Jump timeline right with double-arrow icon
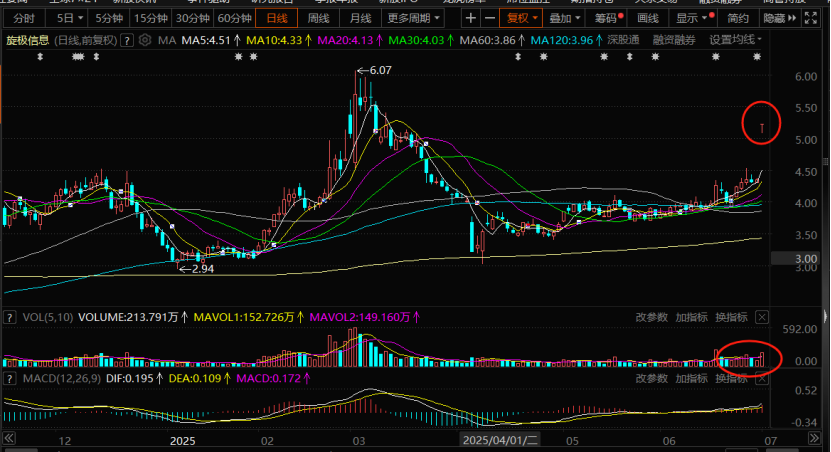Image resolution: width=831 pixels, height=452 pixels. (x=815, y=438)
